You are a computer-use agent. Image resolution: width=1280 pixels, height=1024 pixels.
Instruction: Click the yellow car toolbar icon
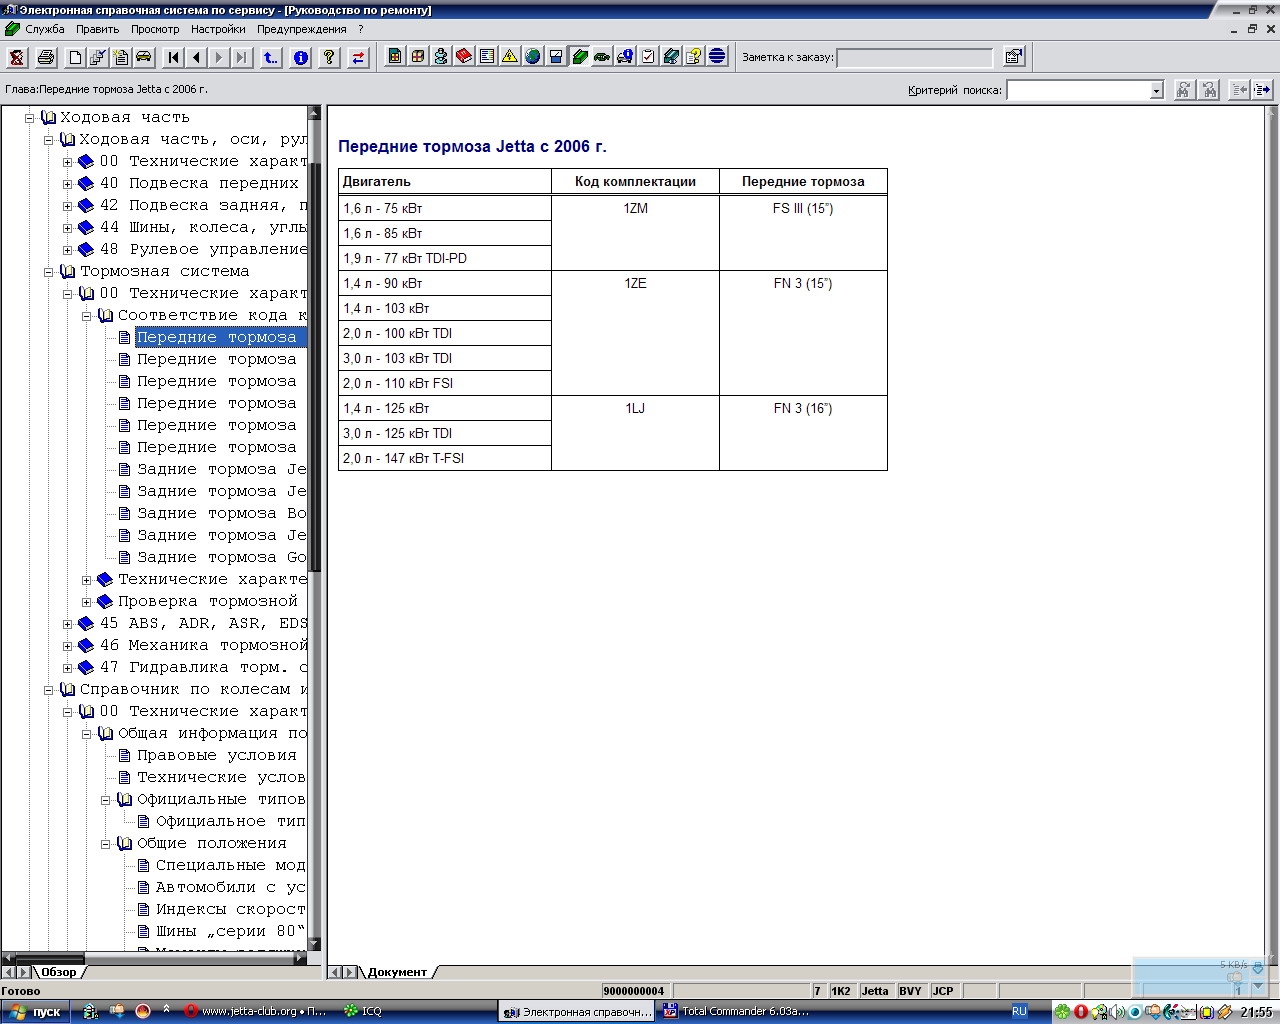144,57
